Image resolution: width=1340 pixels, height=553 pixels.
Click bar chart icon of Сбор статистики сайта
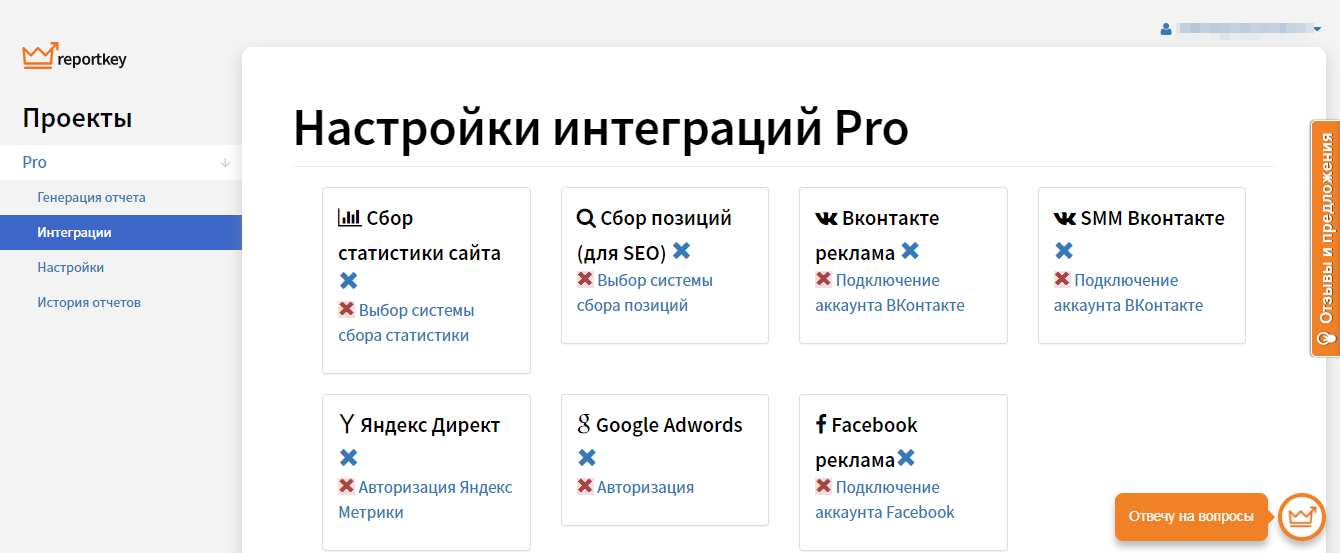[x=349, y=217]
